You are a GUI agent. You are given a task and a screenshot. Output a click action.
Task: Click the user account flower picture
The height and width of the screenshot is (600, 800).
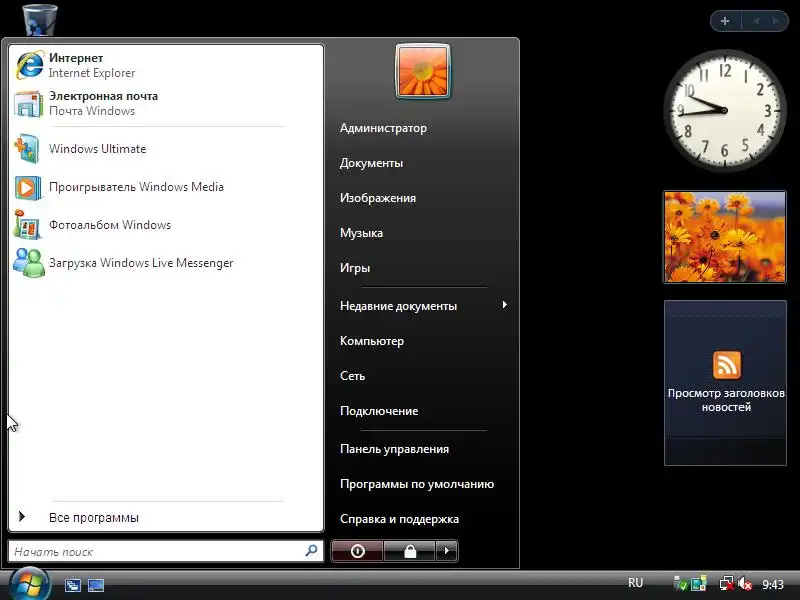[423, 71]
